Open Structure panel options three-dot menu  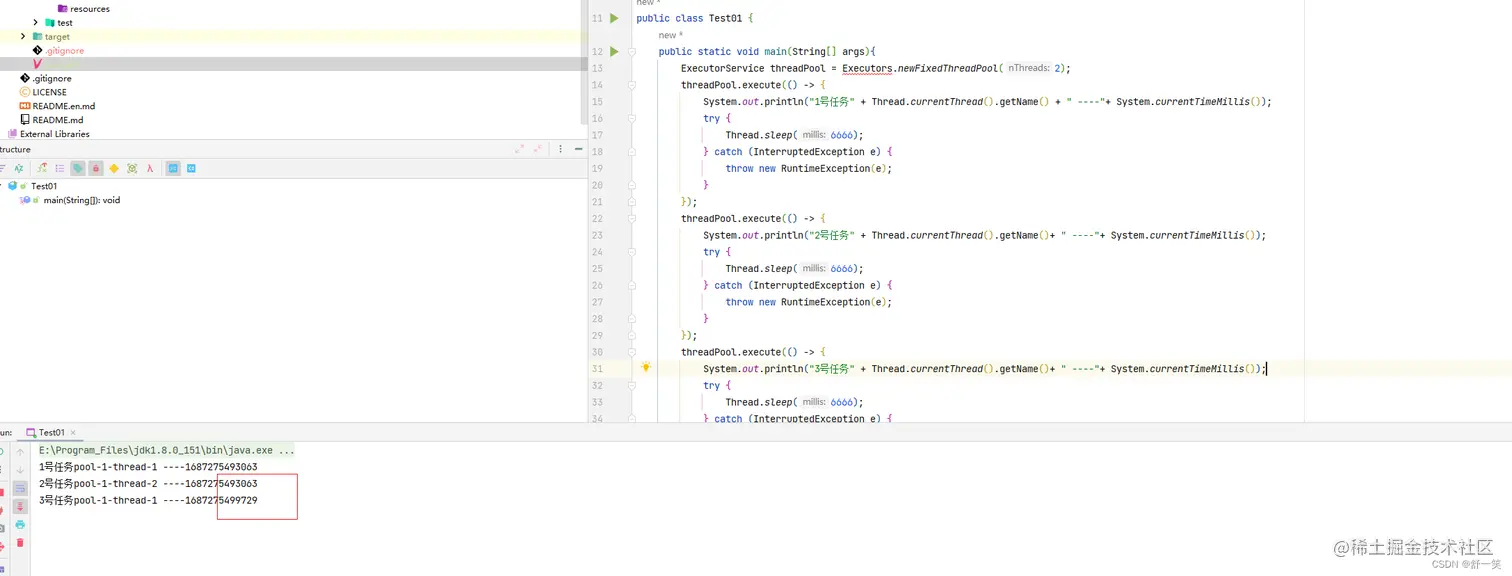[x=561, y=149]
